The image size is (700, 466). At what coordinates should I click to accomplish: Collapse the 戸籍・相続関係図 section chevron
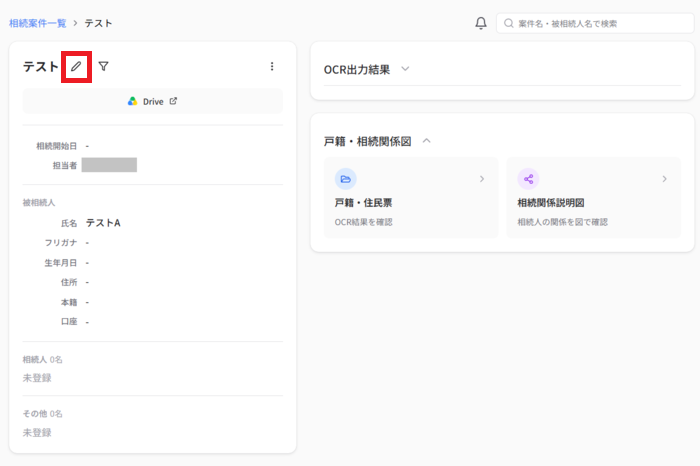pyautogui.click(x=426, y=141)
